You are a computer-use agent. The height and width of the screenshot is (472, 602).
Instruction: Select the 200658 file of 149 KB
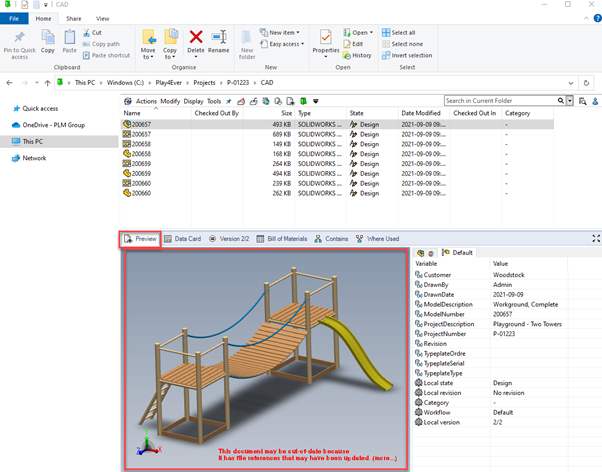337,144
